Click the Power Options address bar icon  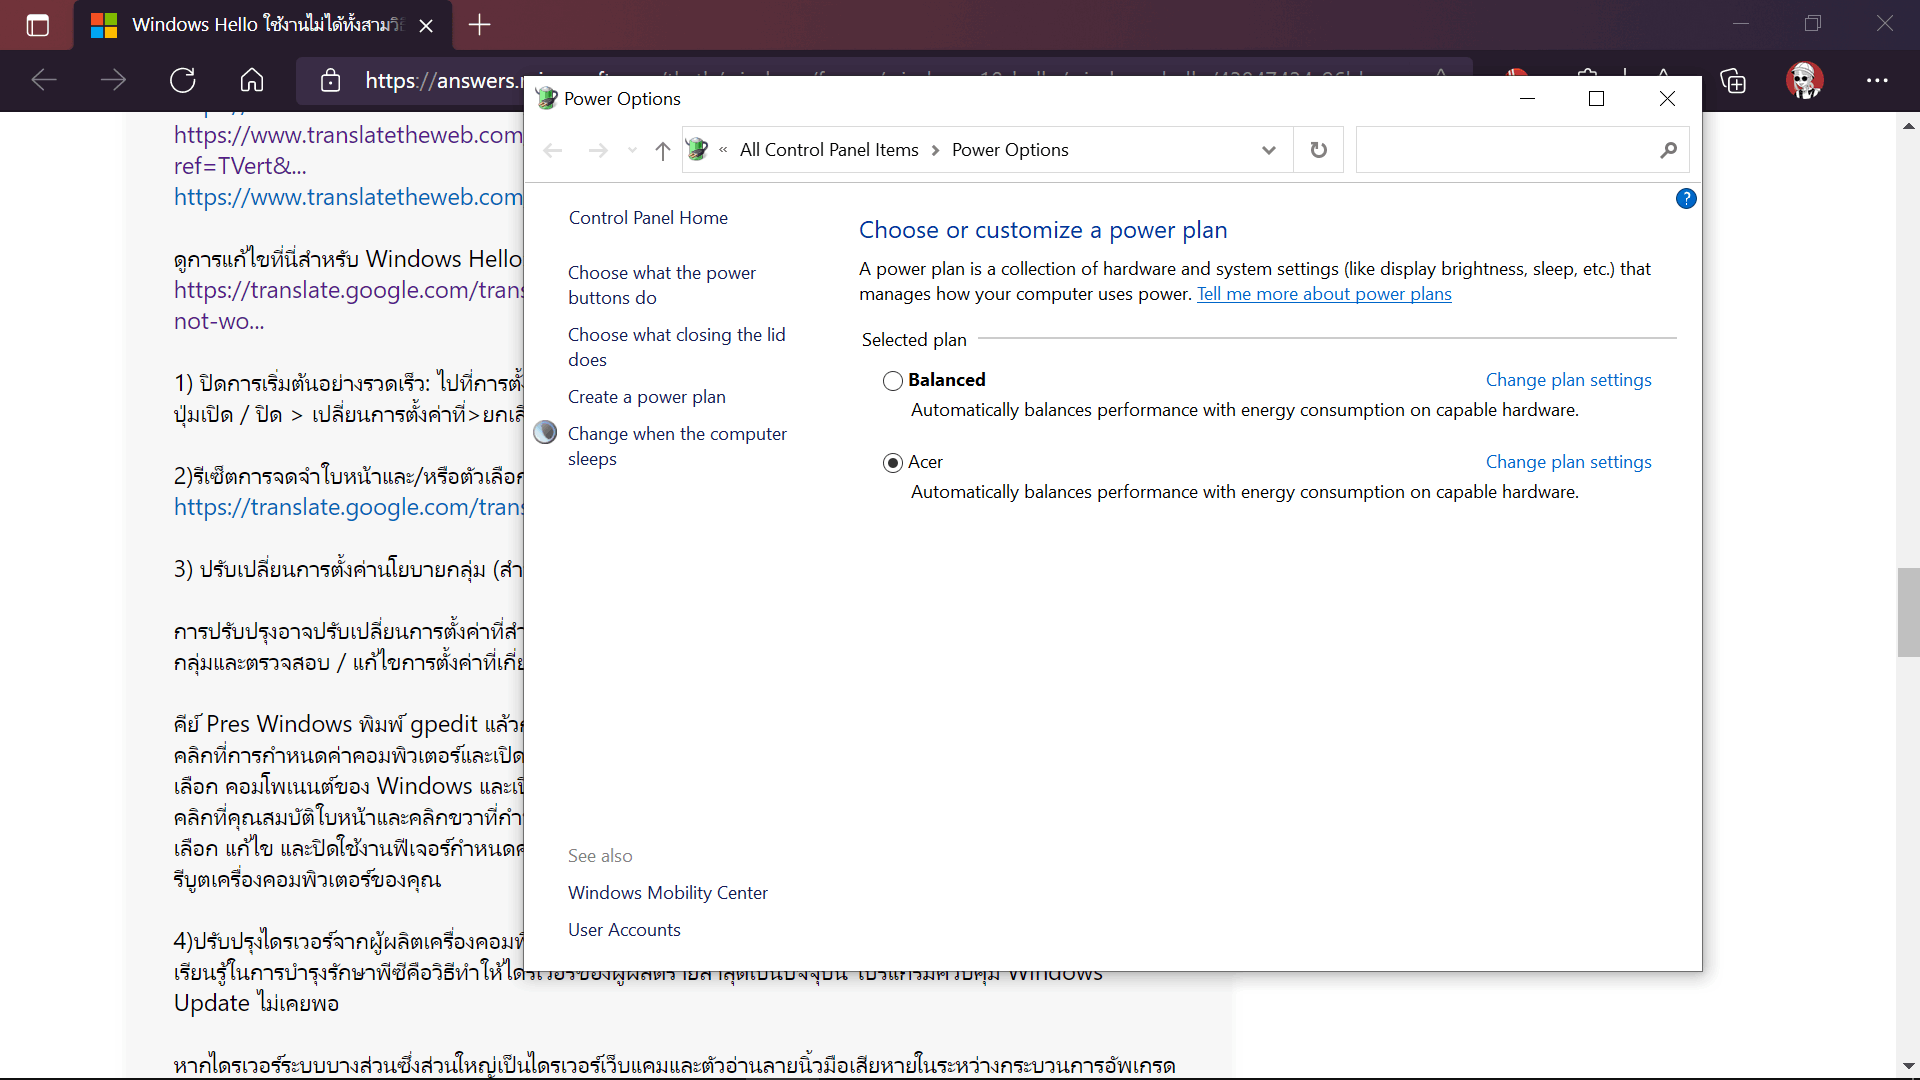tap(697, 150)
